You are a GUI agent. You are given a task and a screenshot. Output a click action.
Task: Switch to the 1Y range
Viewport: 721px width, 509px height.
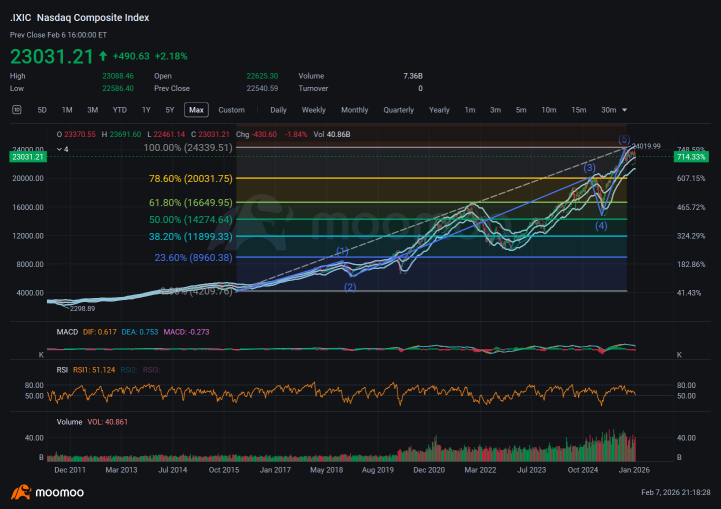[146, 110]
